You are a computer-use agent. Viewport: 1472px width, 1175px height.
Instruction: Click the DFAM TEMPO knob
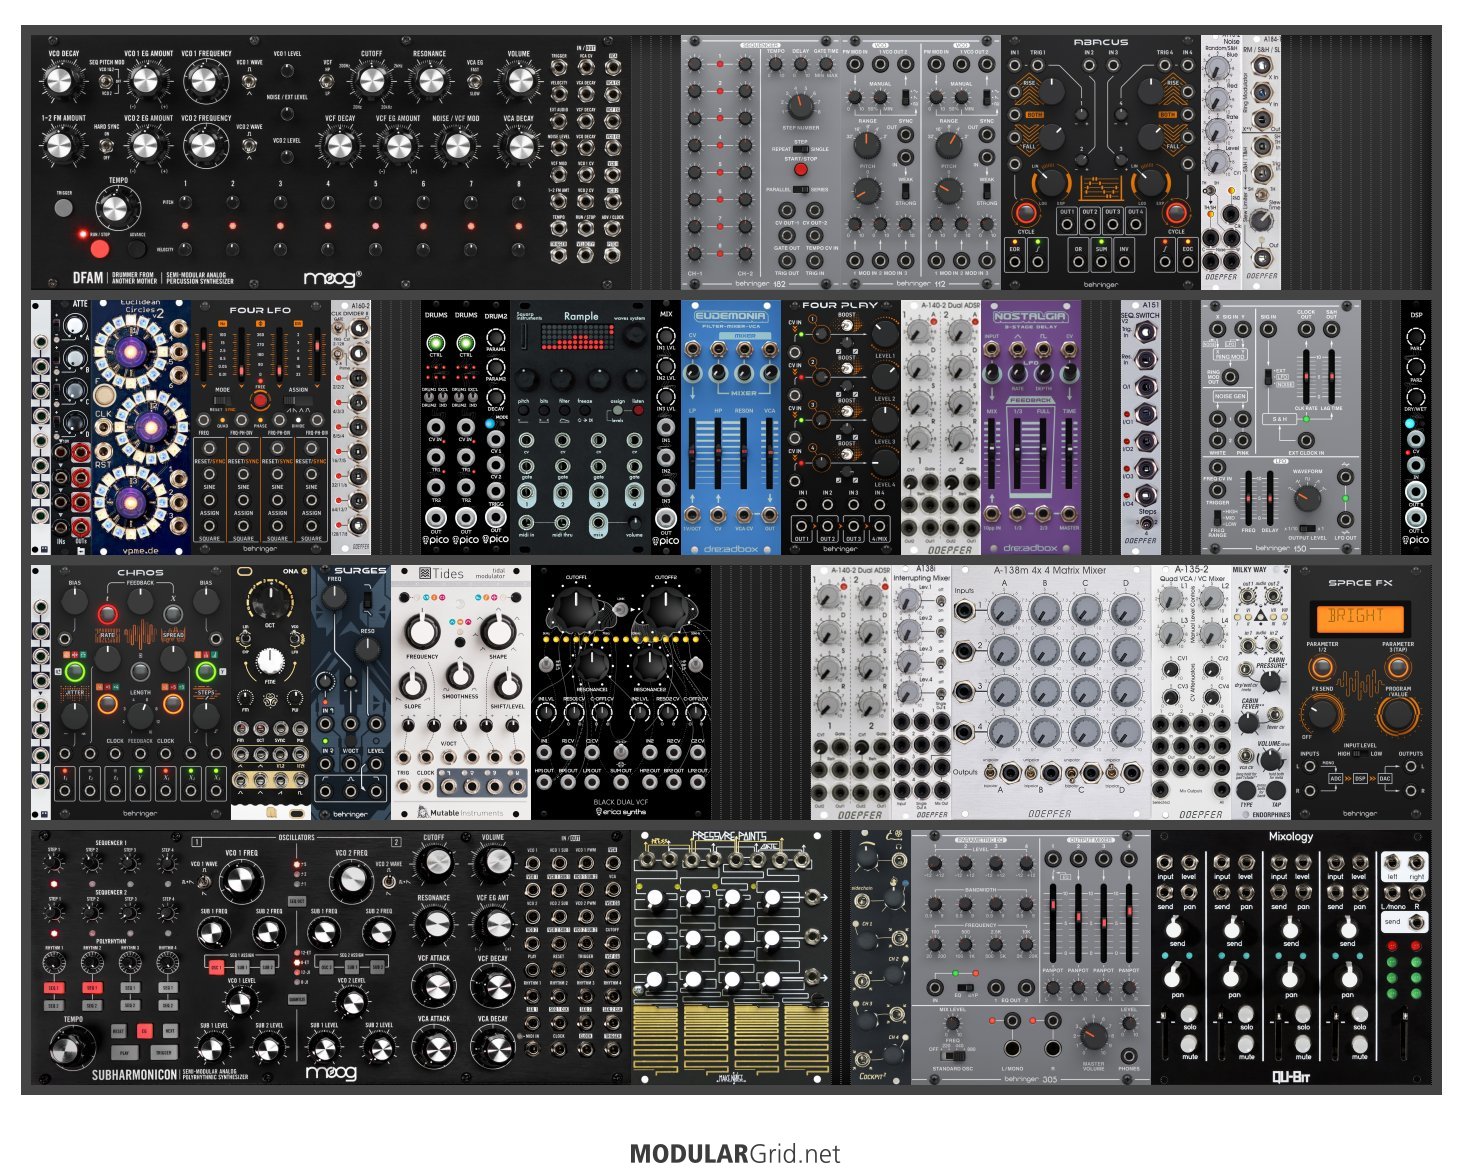click(117, 209)
